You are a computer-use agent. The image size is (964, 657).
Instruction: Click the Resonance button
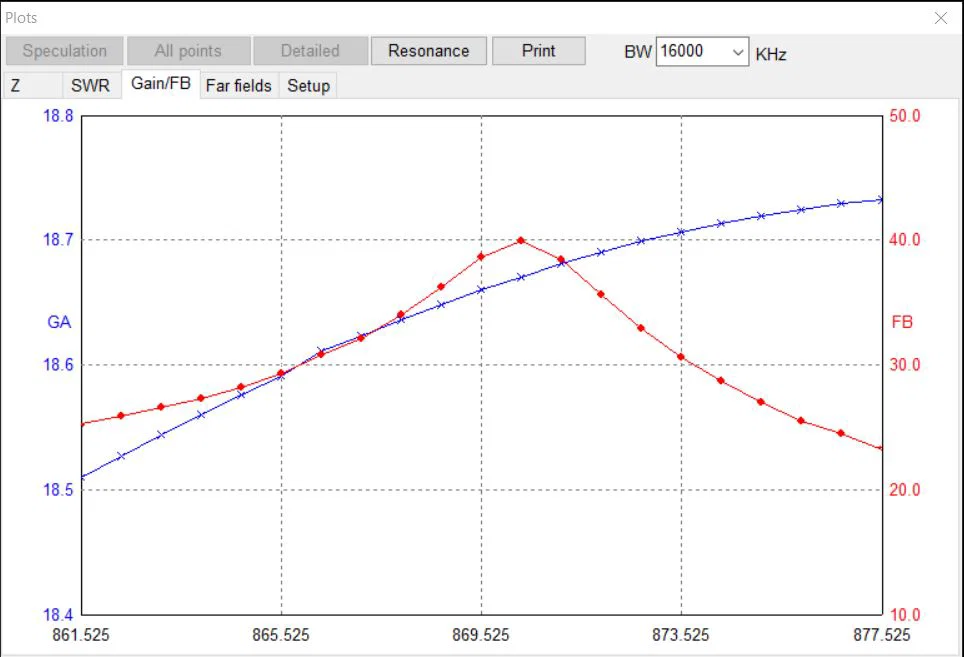pos(429,51)
